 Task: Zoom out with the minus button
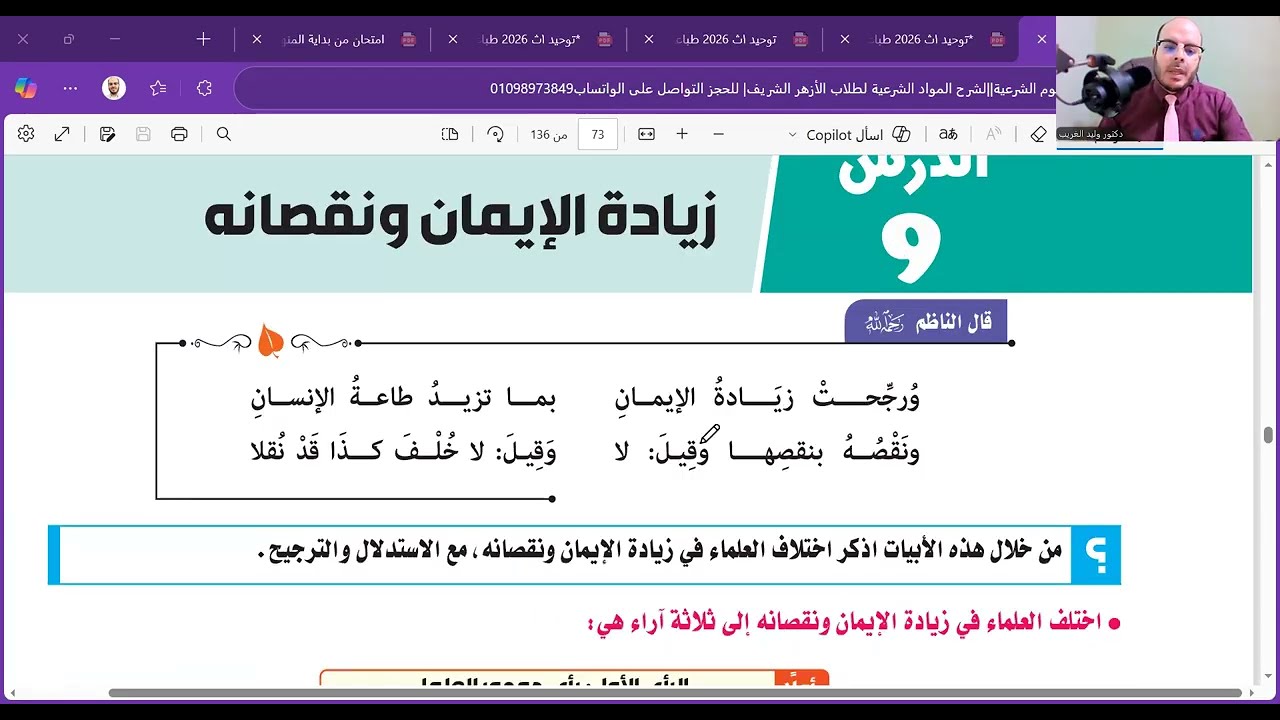pos(718,134)
